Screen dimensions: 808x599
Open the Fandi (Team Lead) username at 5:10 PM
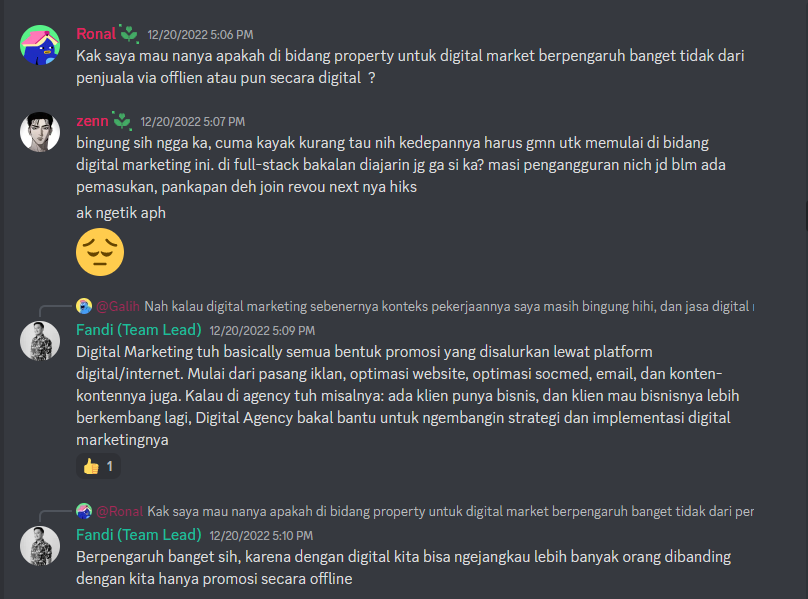point(139,535)
